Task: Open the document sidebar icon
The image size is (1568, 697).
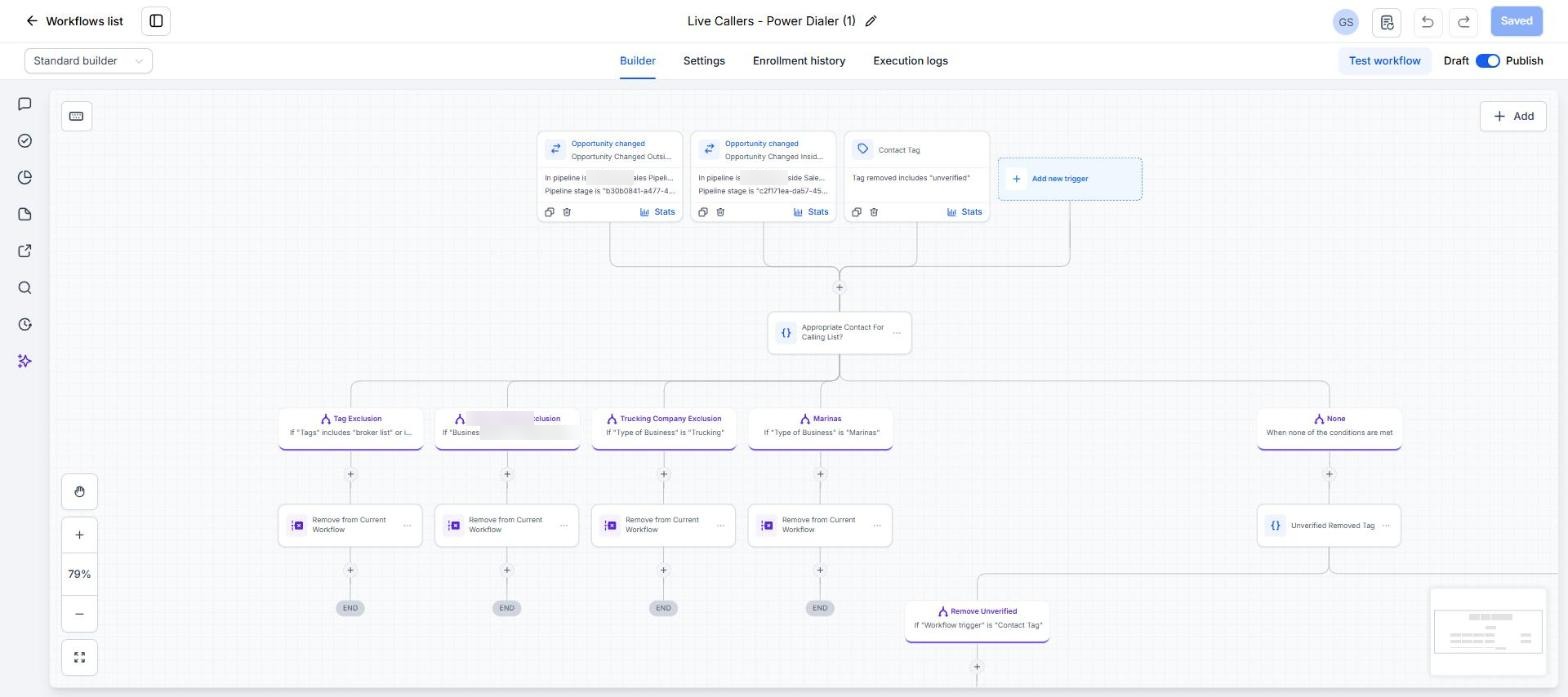Action: [x=25, y=214]
